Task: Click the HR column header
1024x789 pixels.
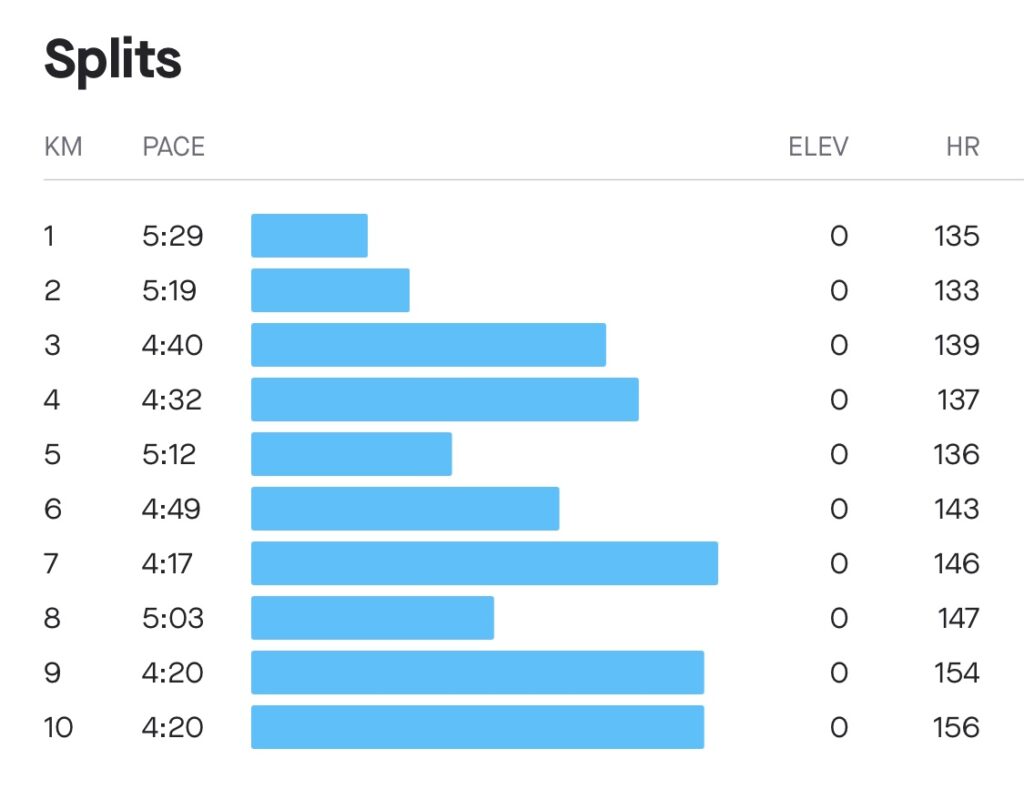Action: [x=962, y=147]
